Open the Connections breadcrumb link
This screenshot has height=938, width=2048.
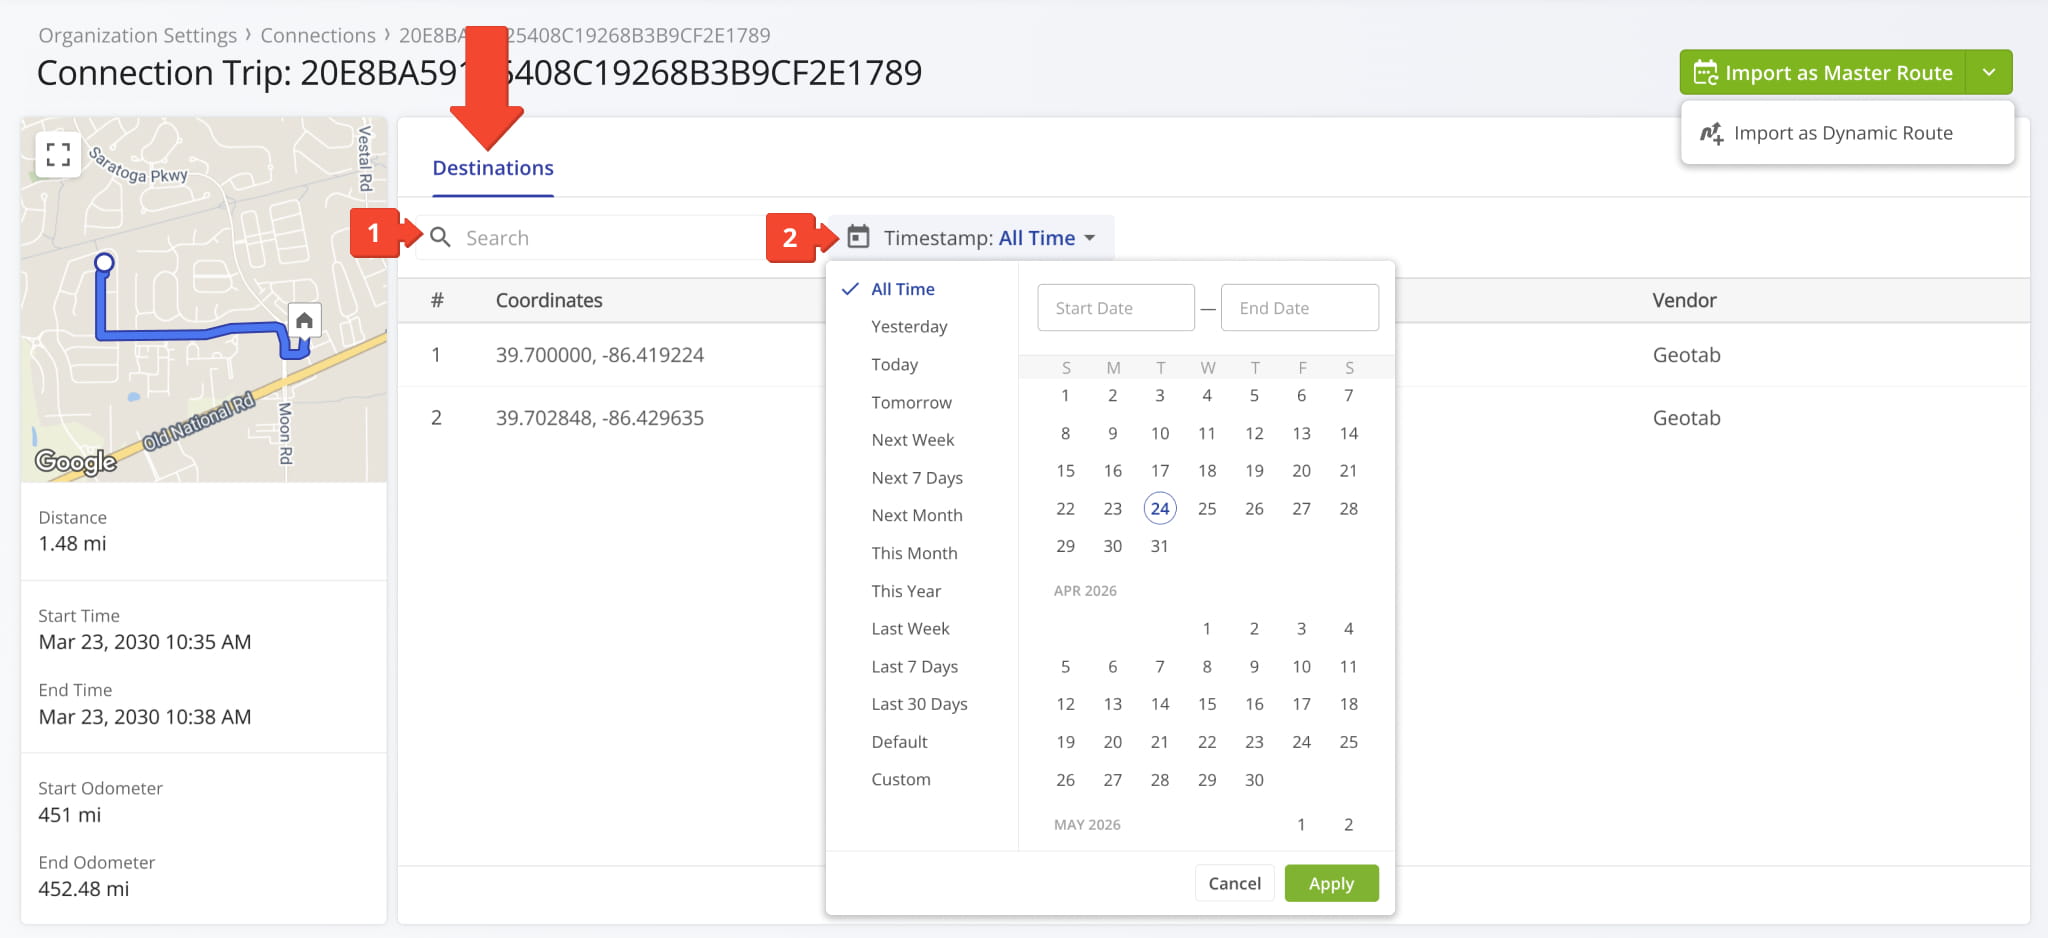[x=318, y=35]
